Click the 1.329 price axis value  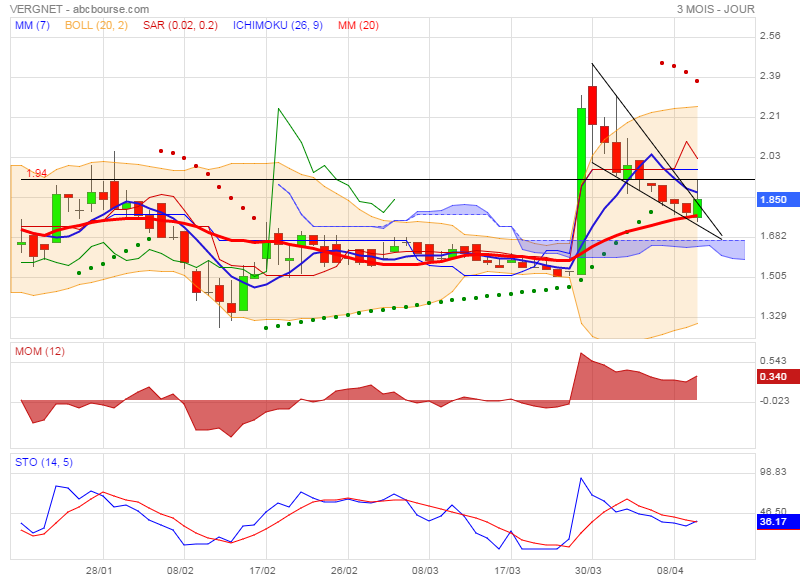coord(773,316)
